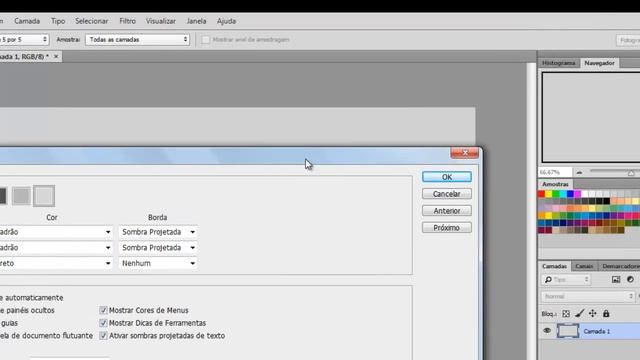Open the Ajuda menu

point(226,21)
